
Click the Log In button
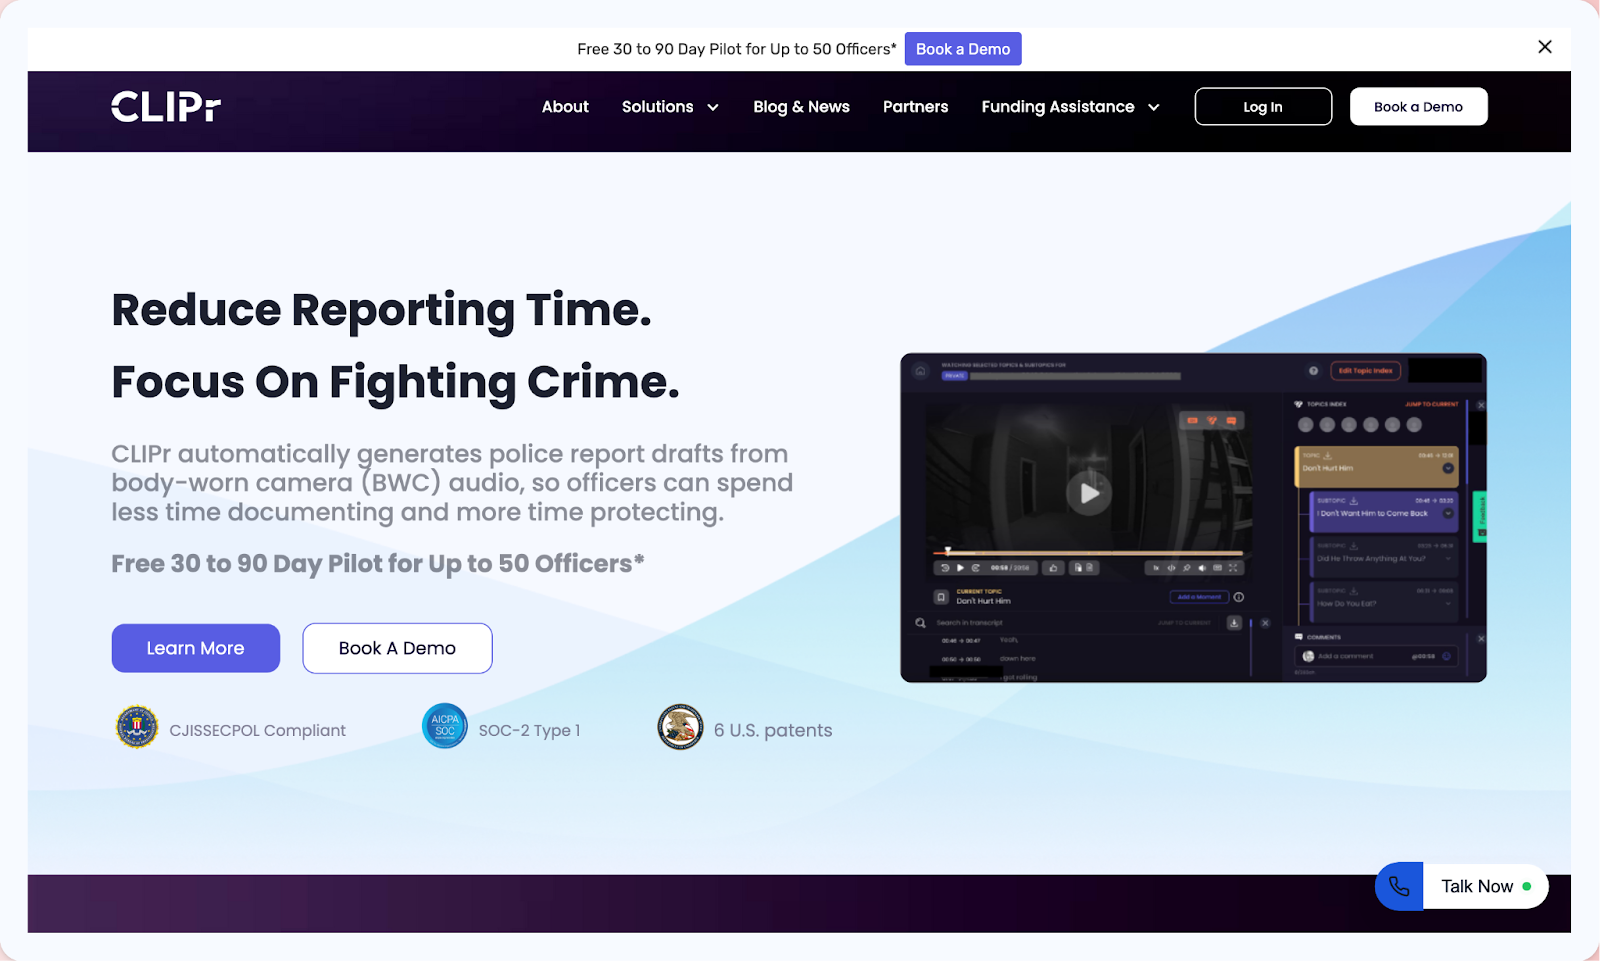tap(1263, 107)
